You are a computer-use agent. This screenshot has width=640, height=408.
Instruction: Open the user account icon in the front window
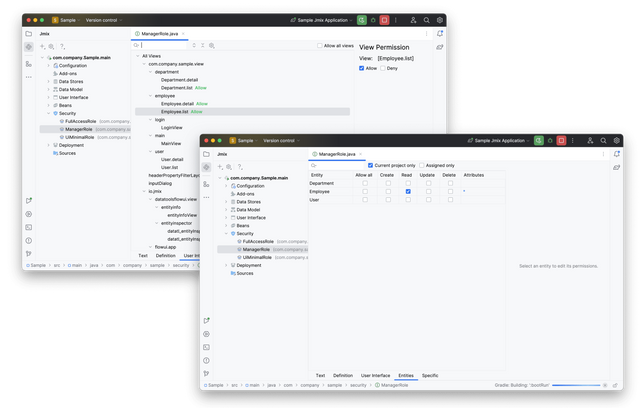(590, 140)
